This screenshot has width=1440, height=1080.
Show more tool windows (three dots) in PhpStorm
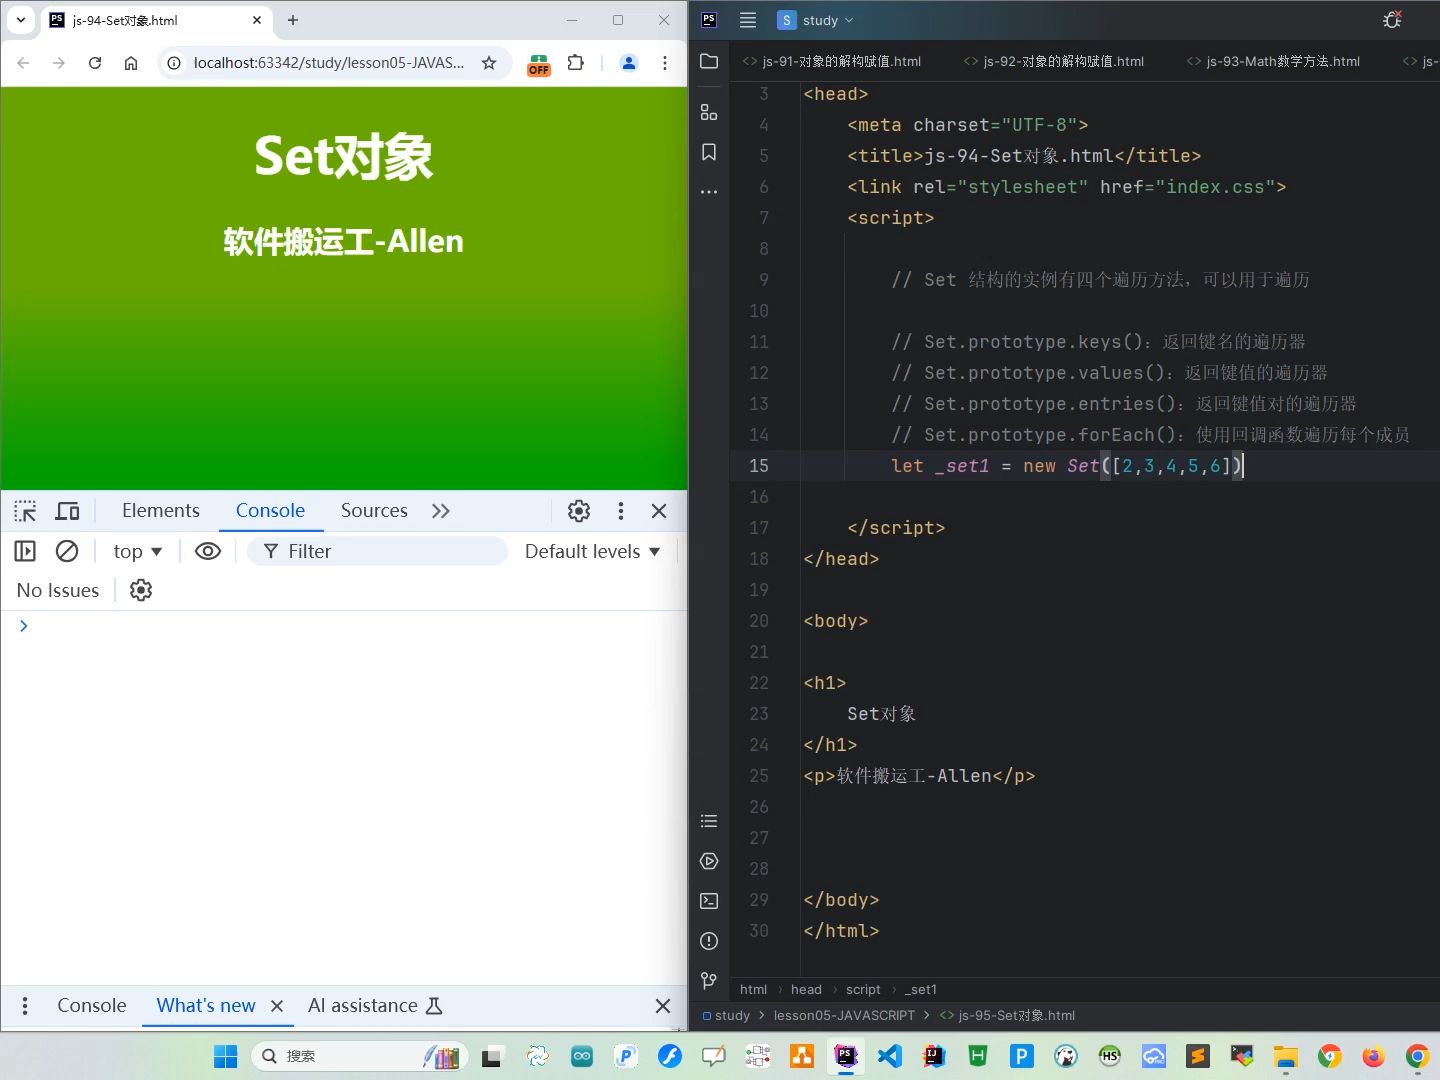pyautogui.click(x=709, y=191)
